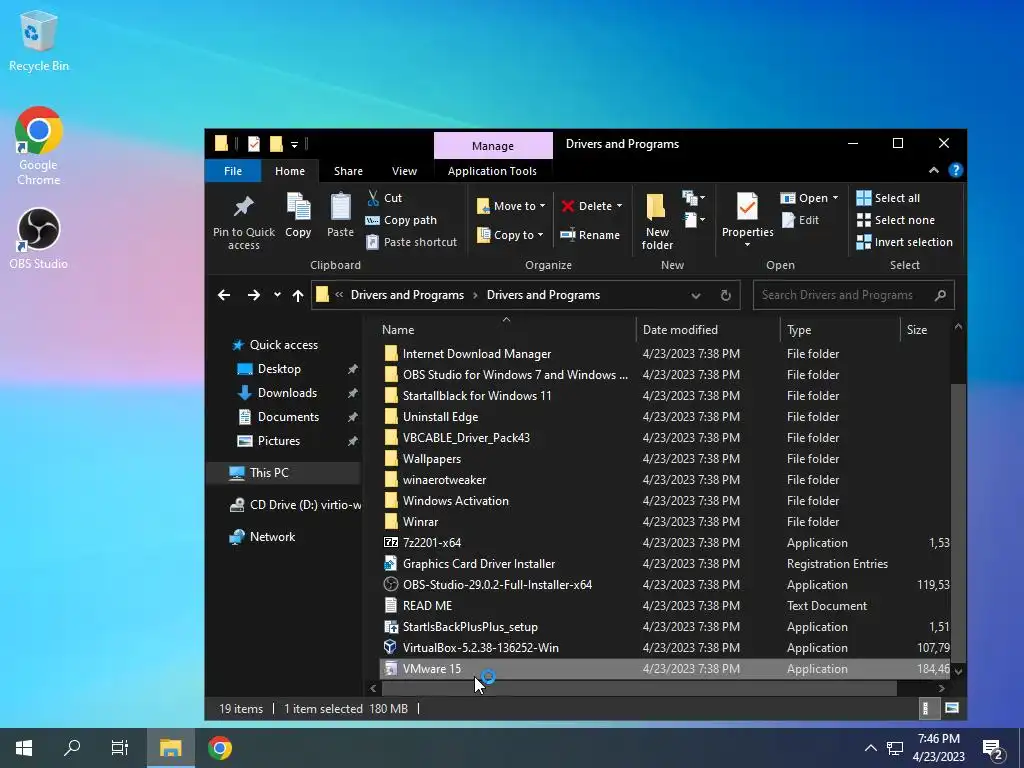Click Select all in ribbon
The image size is (1024, 768).
click(888, 198)
